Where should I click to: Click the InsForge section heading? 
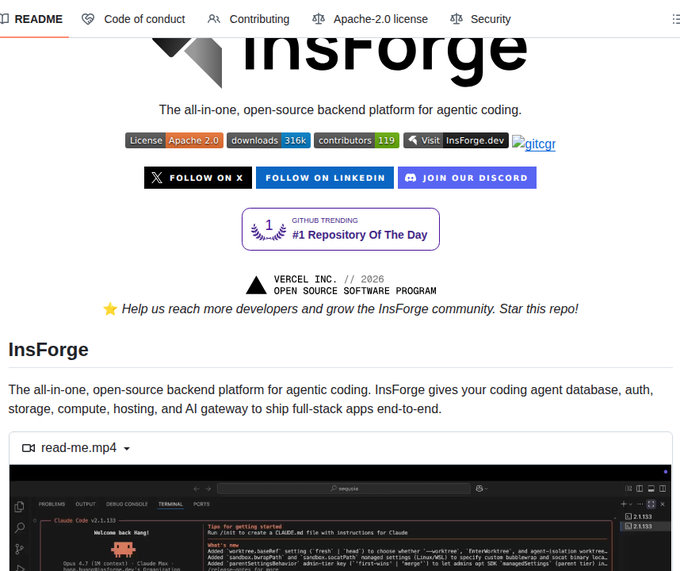tap(48, 349)
